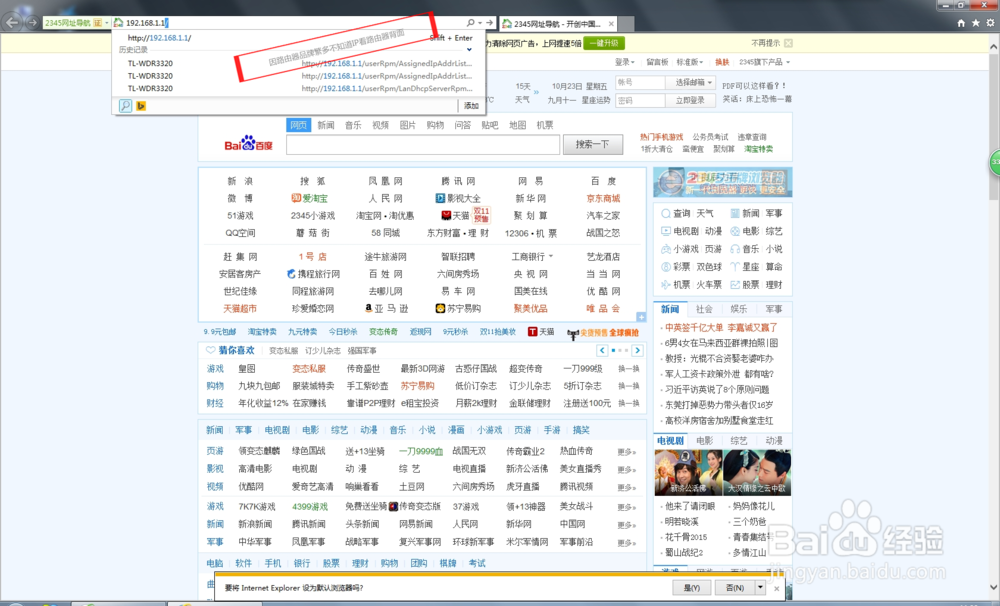Viewport: 1000px width, 606px height.
Task: Switch to the 电影 tab above thumbnails
Action: click(x=705, y=440)
